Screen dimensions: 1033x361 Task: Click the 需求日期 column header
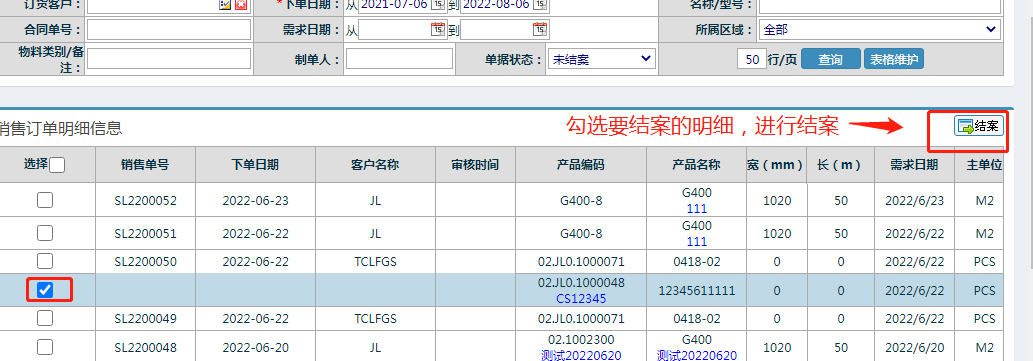[914, 165]
